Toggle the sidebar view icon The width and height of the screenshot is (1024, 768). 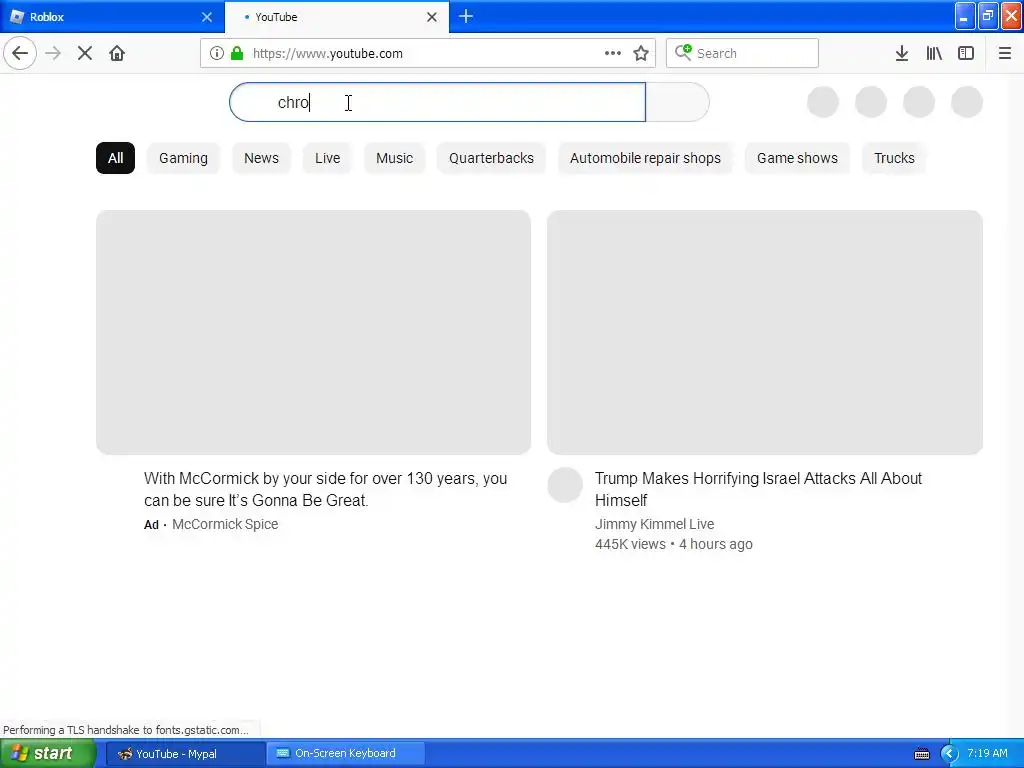click(x=966, y=53)
